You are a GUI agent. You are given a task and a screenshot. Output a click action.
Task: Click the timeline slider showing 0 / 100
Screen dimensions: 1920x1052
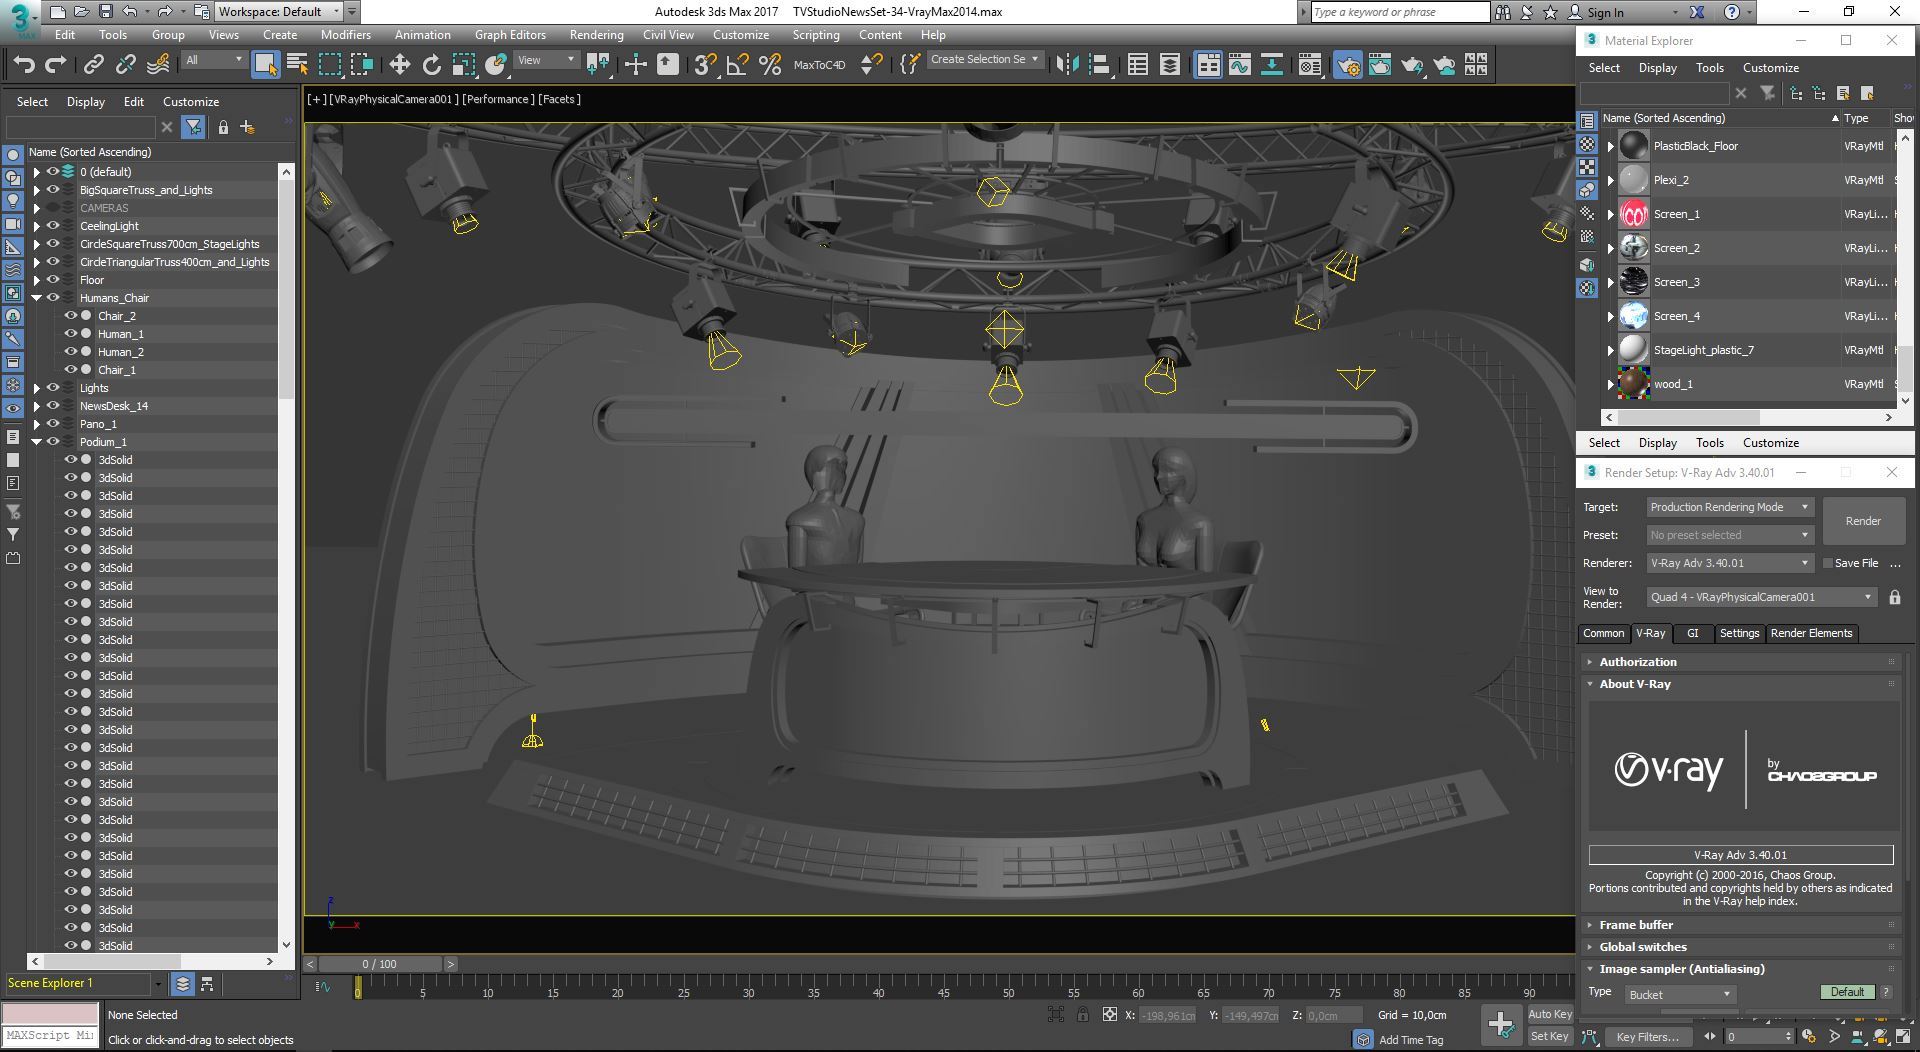[x=379, y=964]
